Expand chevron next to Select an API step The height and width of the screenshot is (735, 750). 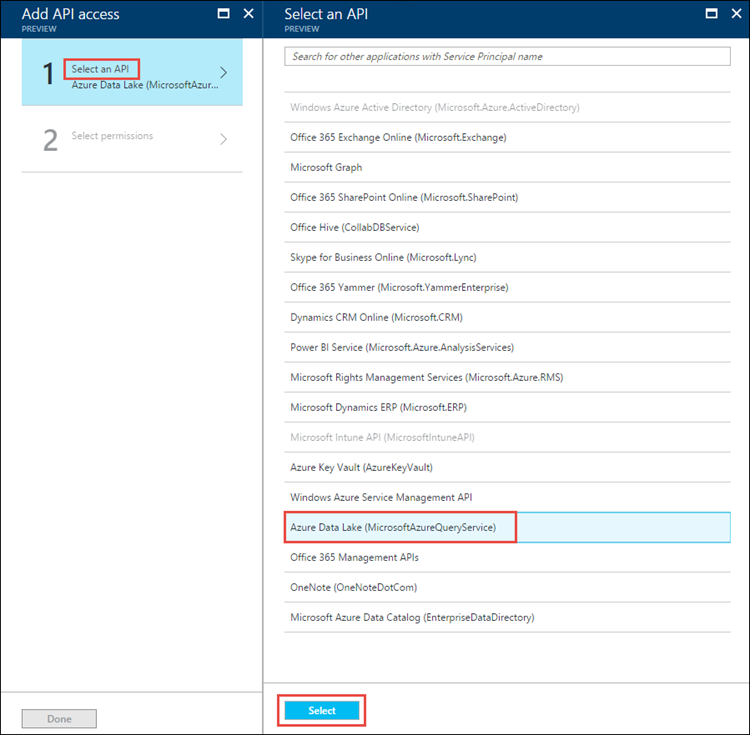pyautogui.click(x=223, y=73)
